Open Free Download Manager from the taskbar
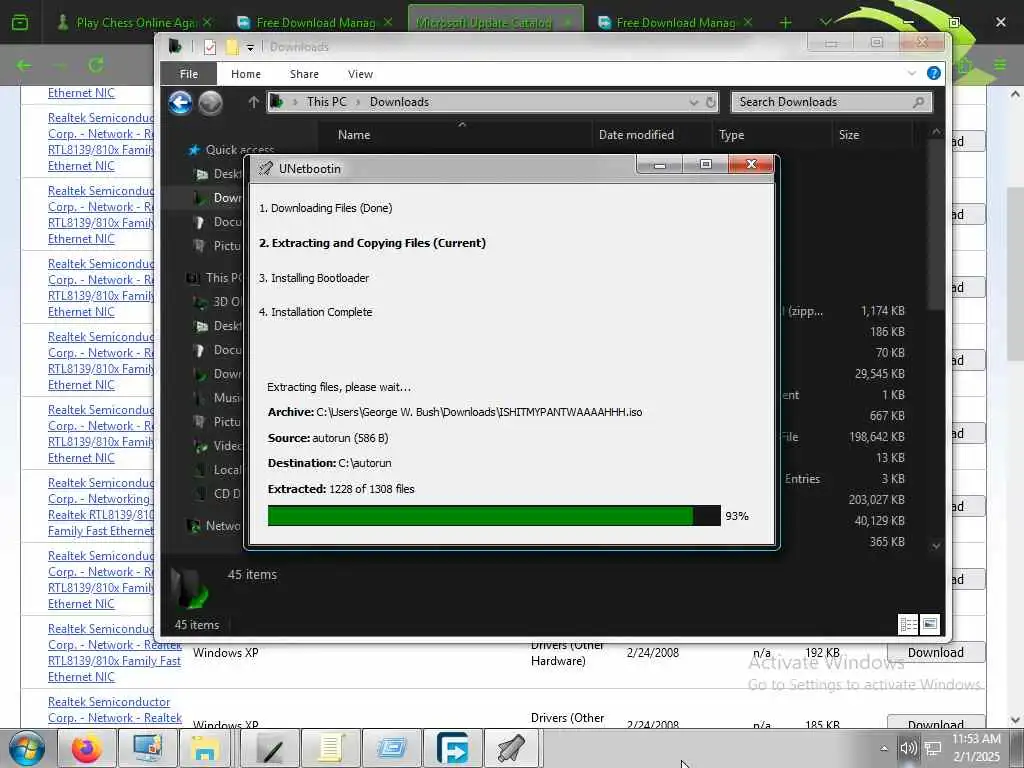Viewport: 1024px width, 768px height. 453,748
